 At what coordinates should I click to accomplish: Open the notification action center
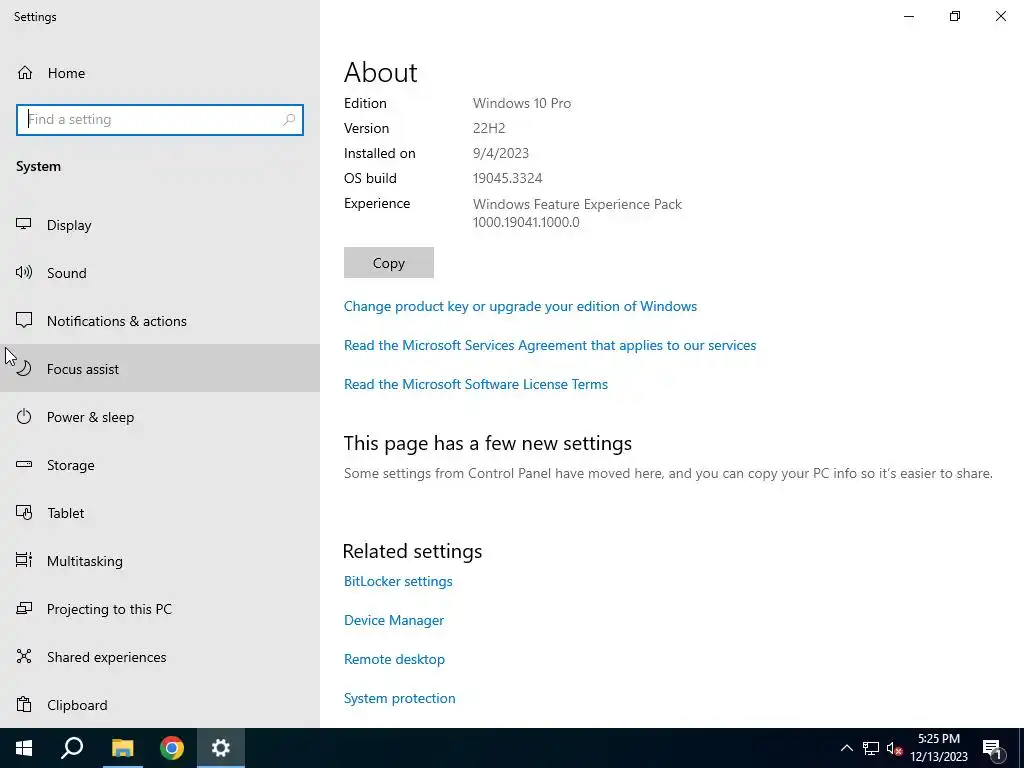click(x=992, y=748)
